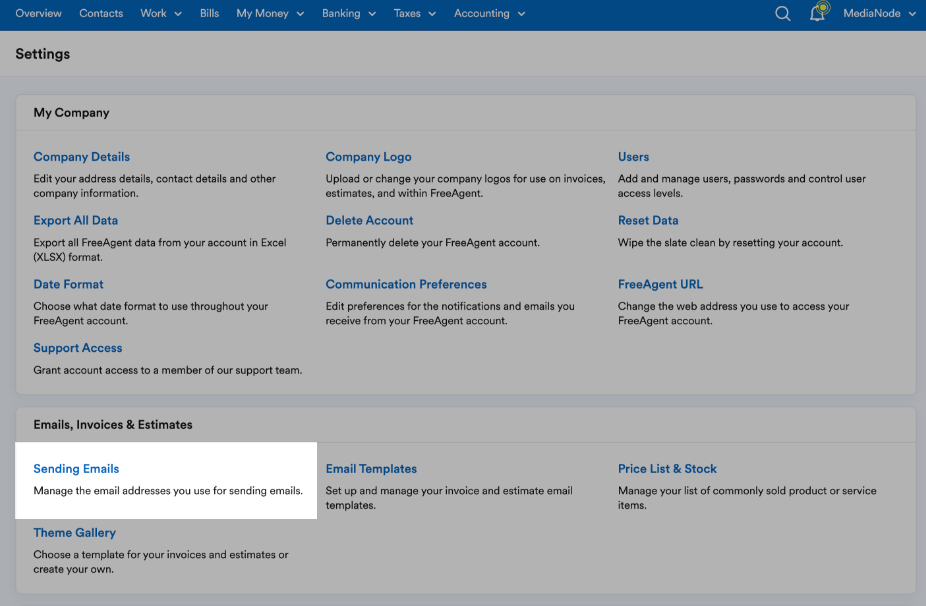
Task: Open the Date Format link
Action: click(69, 284)
